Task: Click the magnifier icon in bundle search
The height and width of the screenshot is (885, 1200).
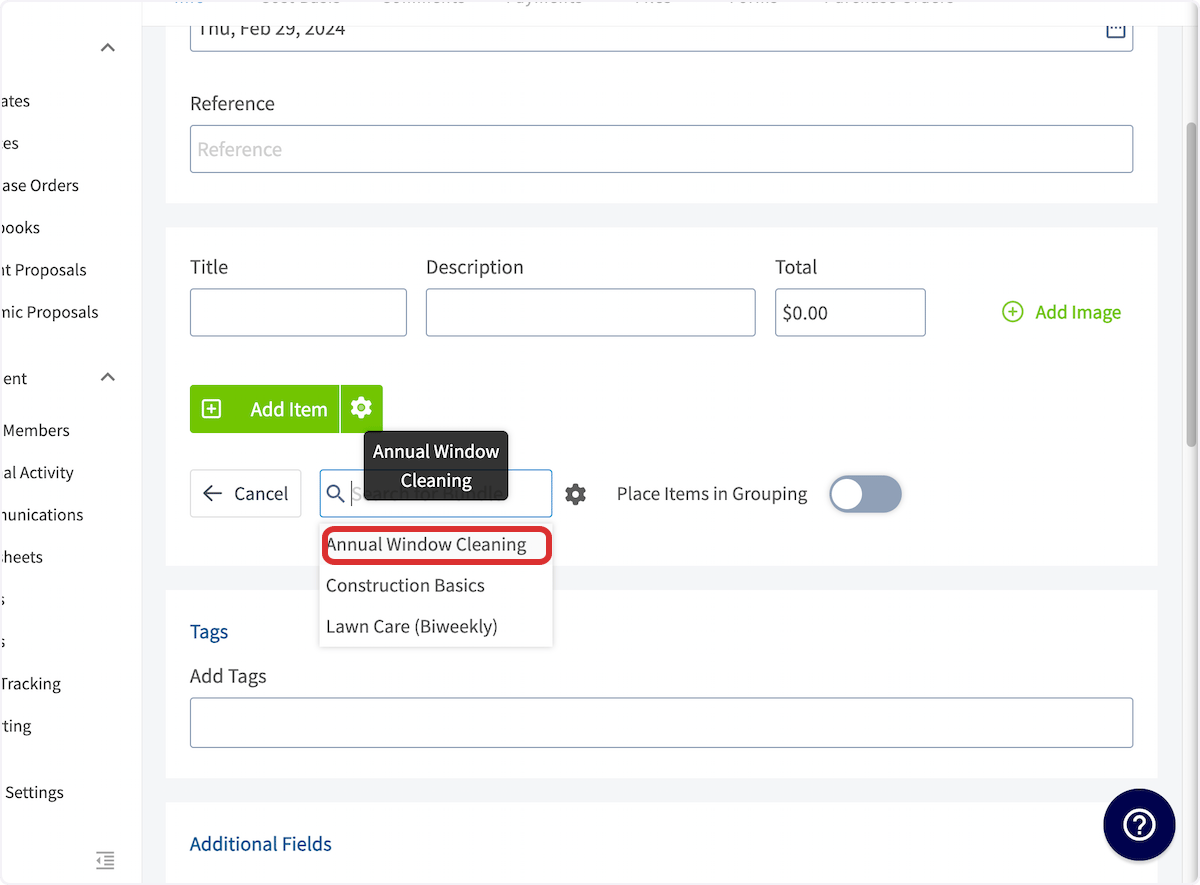Action: (336, 494)
